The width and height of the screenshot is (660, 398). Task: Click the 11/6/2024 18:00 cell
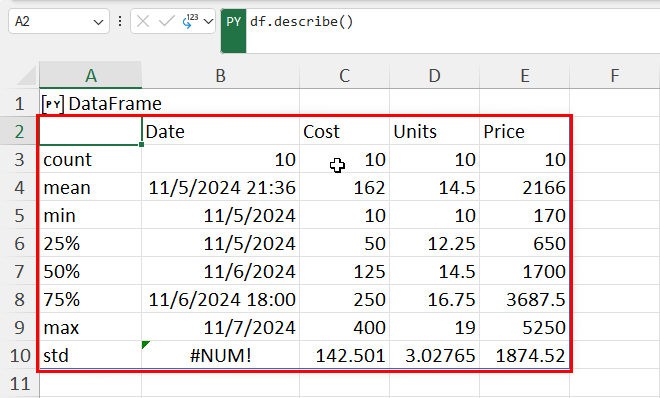pyautogui.click(x=221, y=299)
